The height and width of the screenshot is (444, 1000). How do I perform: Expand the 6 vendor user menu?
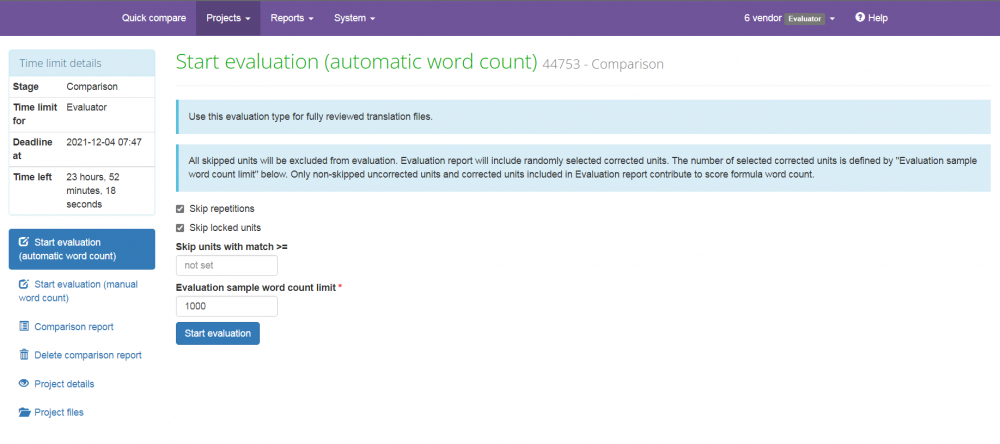click(x=789, y=18)
